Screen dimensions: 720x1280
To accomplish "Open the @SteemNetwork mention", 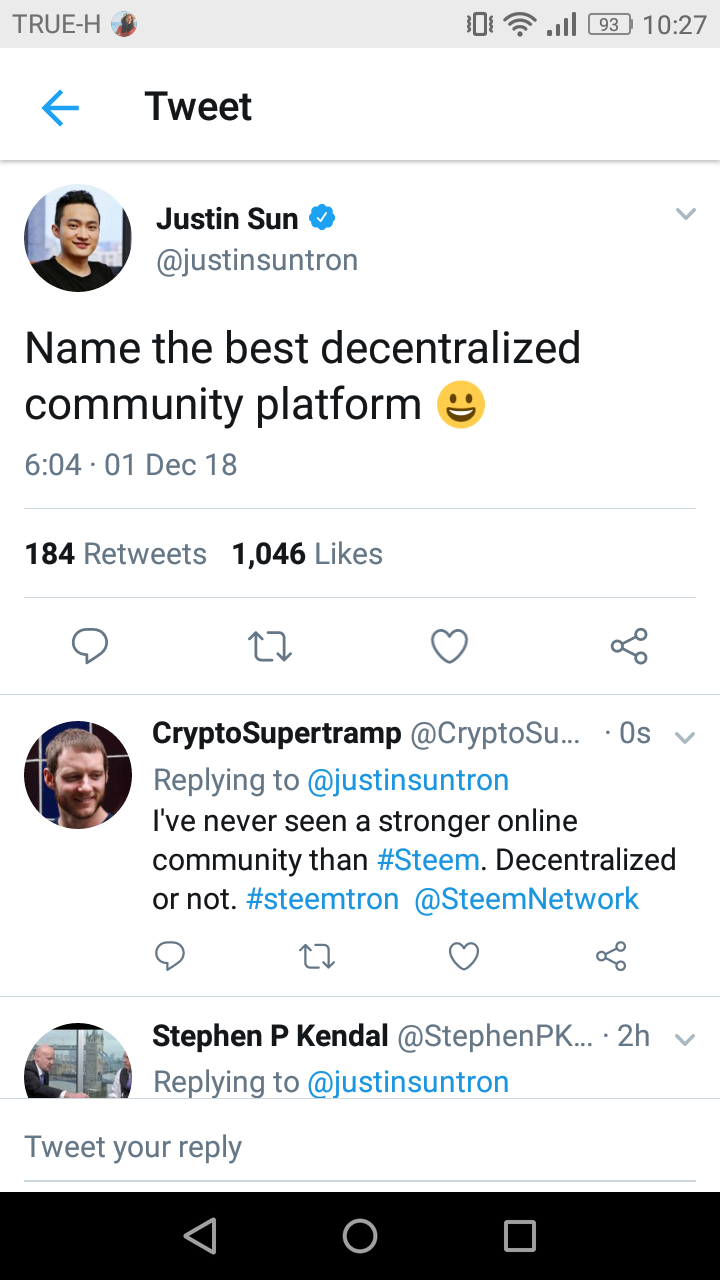I will [x=526, y=899].
